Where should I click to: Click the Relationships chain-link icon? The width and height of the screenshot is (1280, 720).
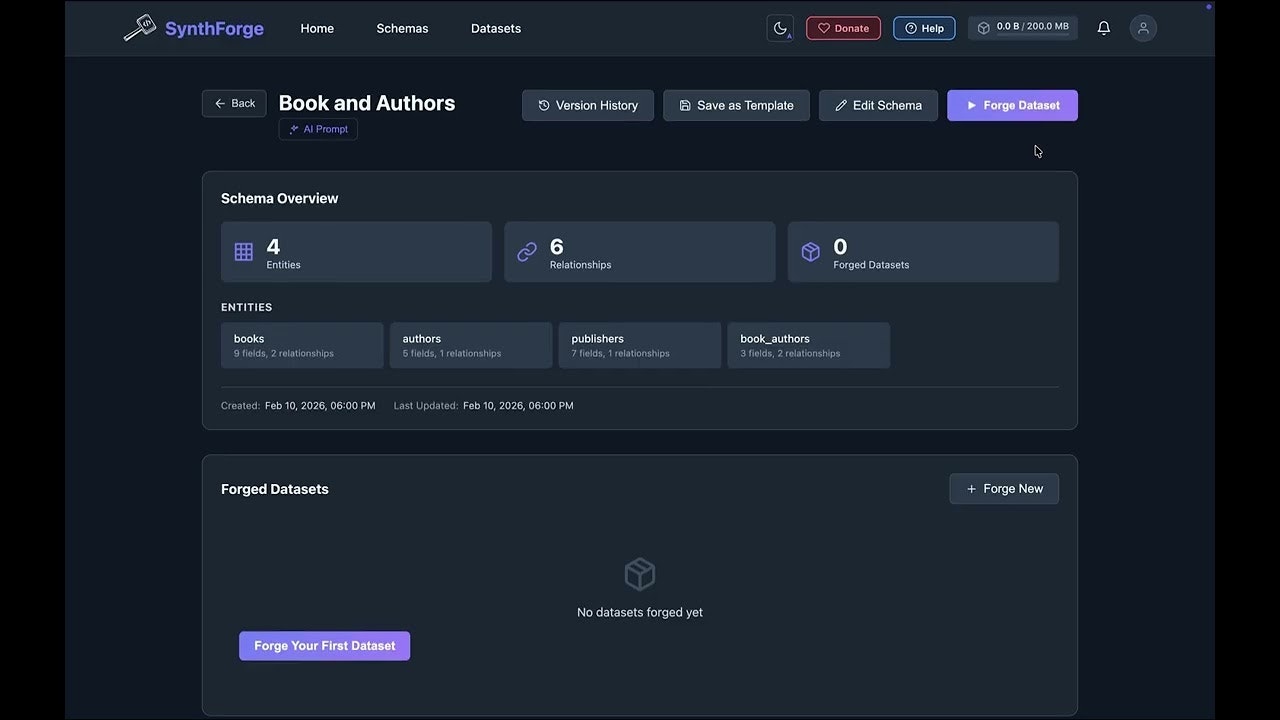[x=527, y=251]
